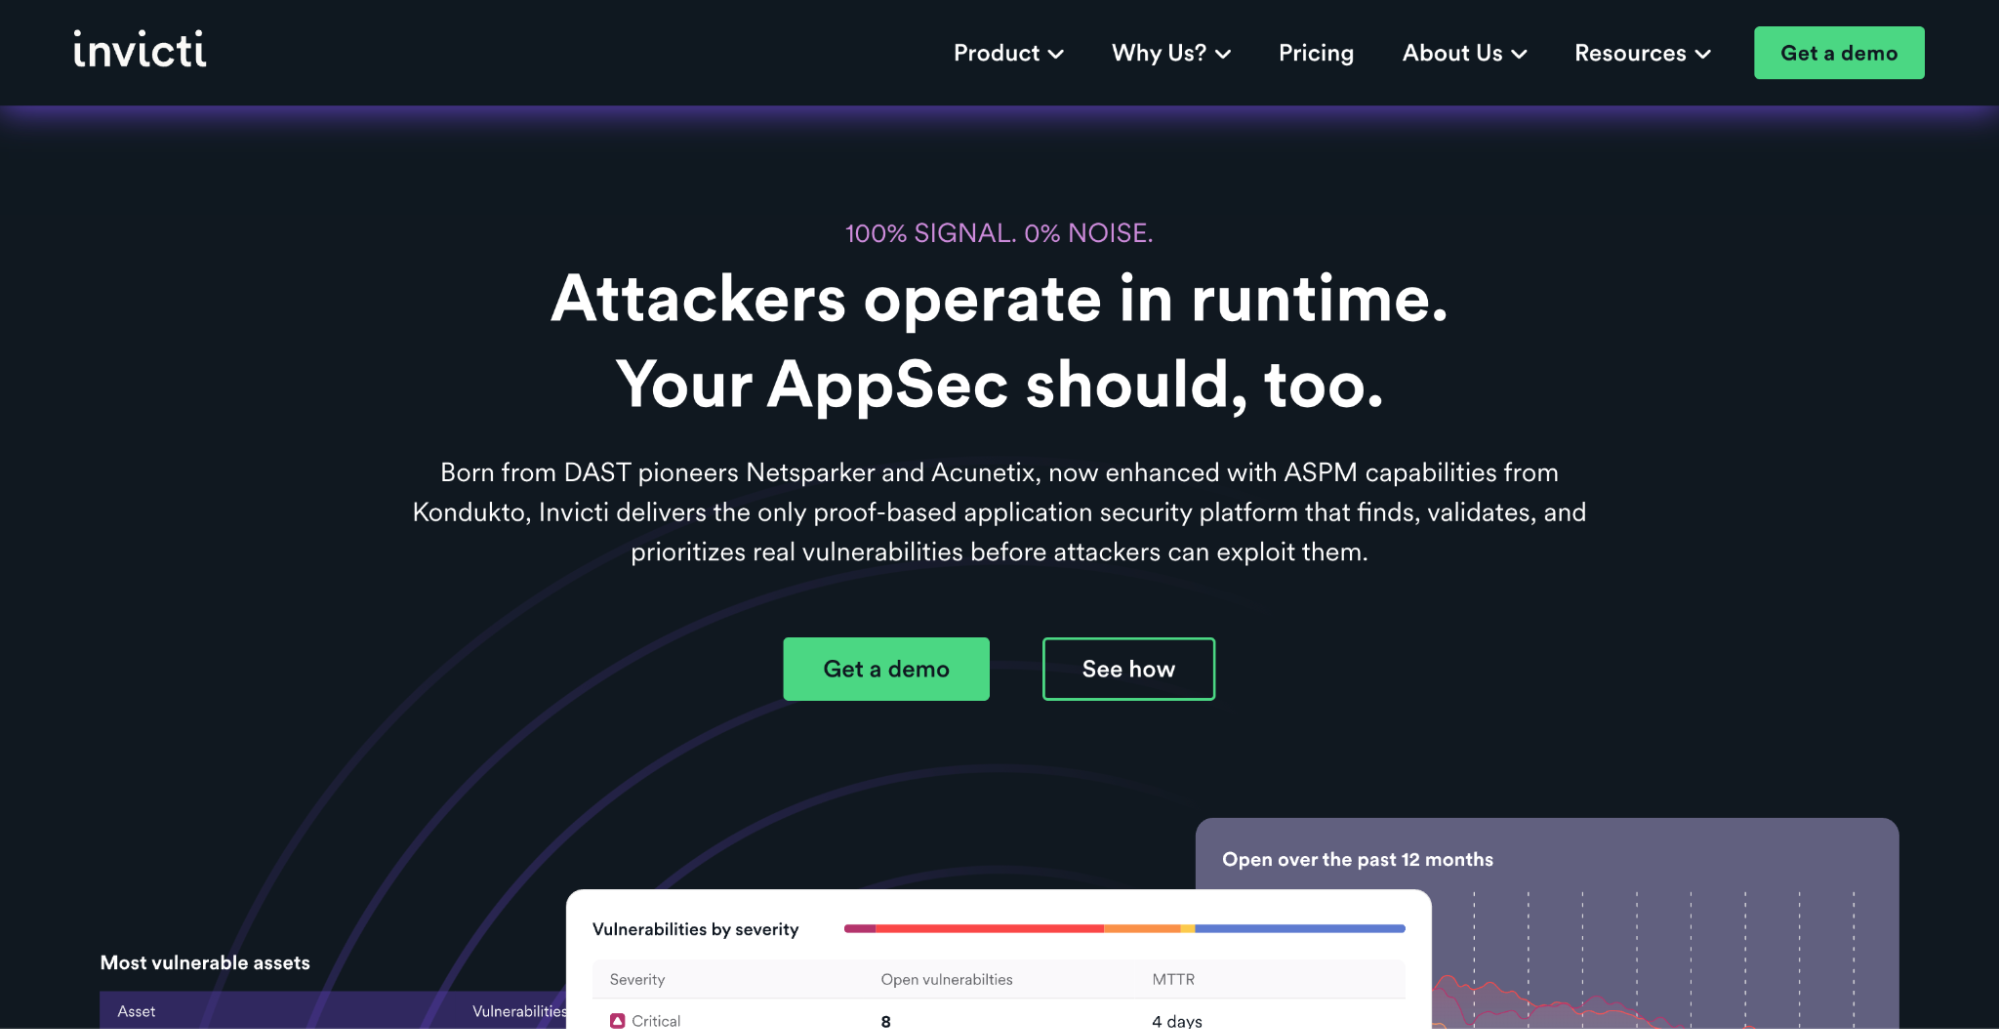The width and height of the screenshot is (1999, 1029).
Task: Click the Critical open vulnerabilities count 8
Action: coord(886,1021)
